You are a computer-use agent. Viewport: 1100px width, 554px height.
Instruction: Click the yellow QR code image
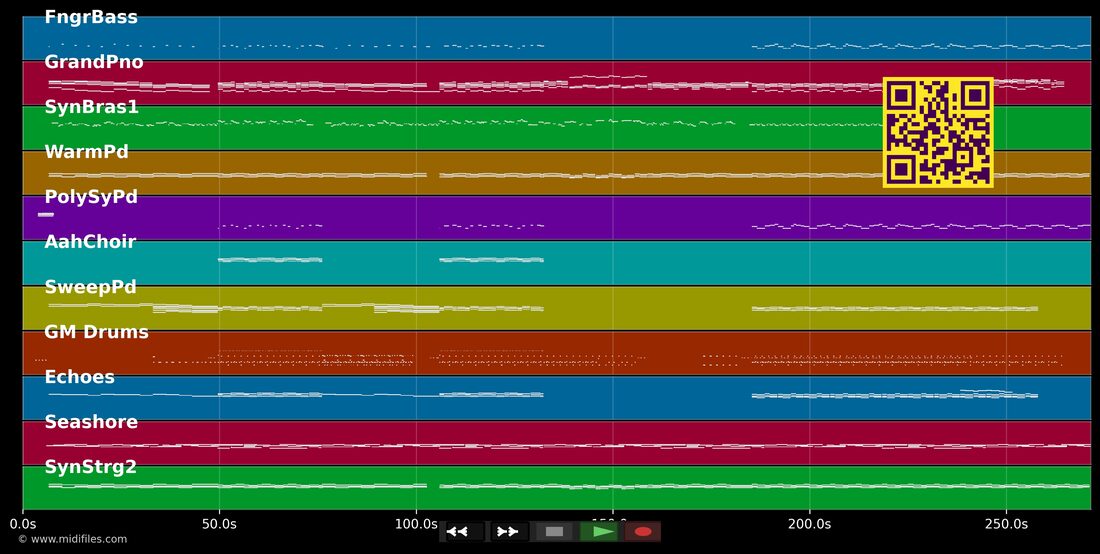(x=938, y=133)
